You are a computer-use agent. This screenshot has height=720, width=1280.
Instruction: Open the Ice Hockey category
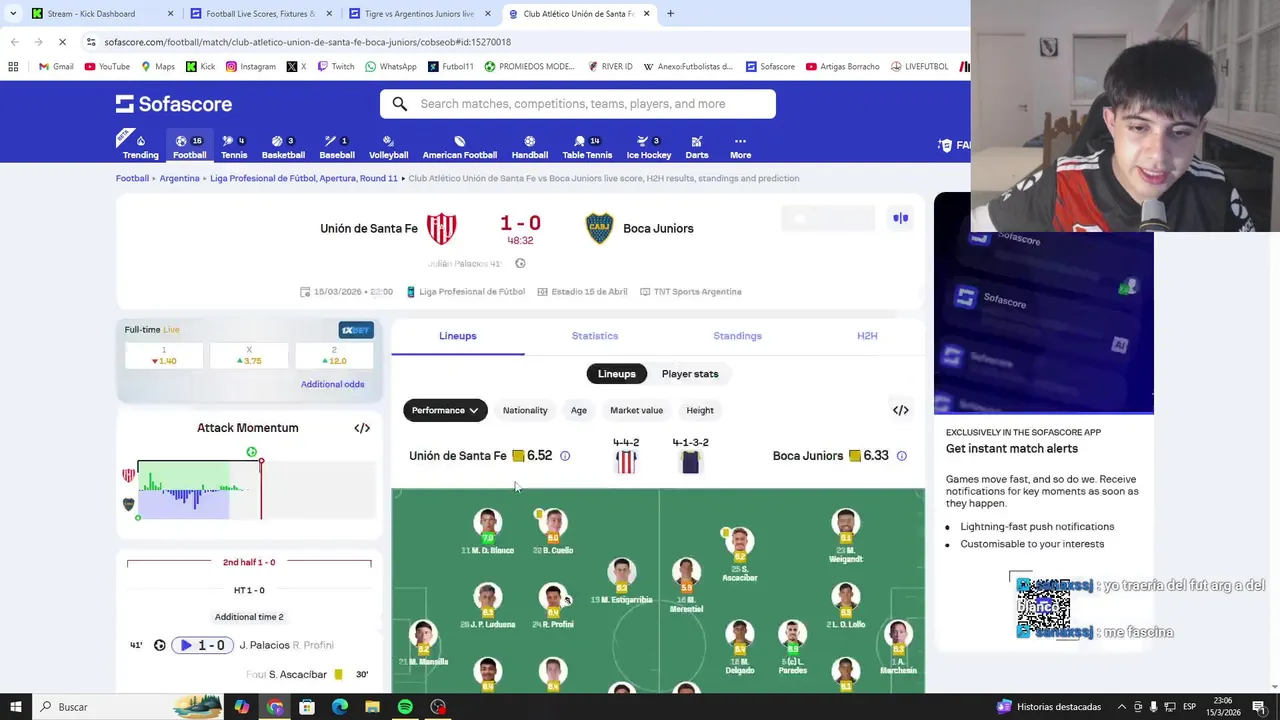[649, 147]
